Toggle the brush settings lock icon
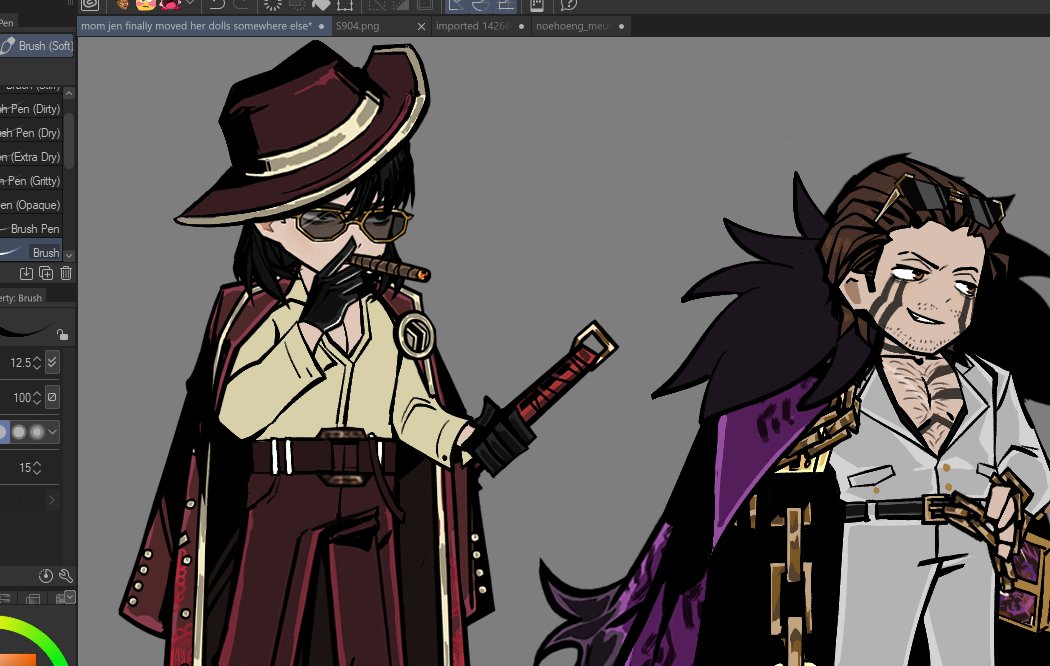This screenshot has width=1050, height=666. (x=62, y=334)
